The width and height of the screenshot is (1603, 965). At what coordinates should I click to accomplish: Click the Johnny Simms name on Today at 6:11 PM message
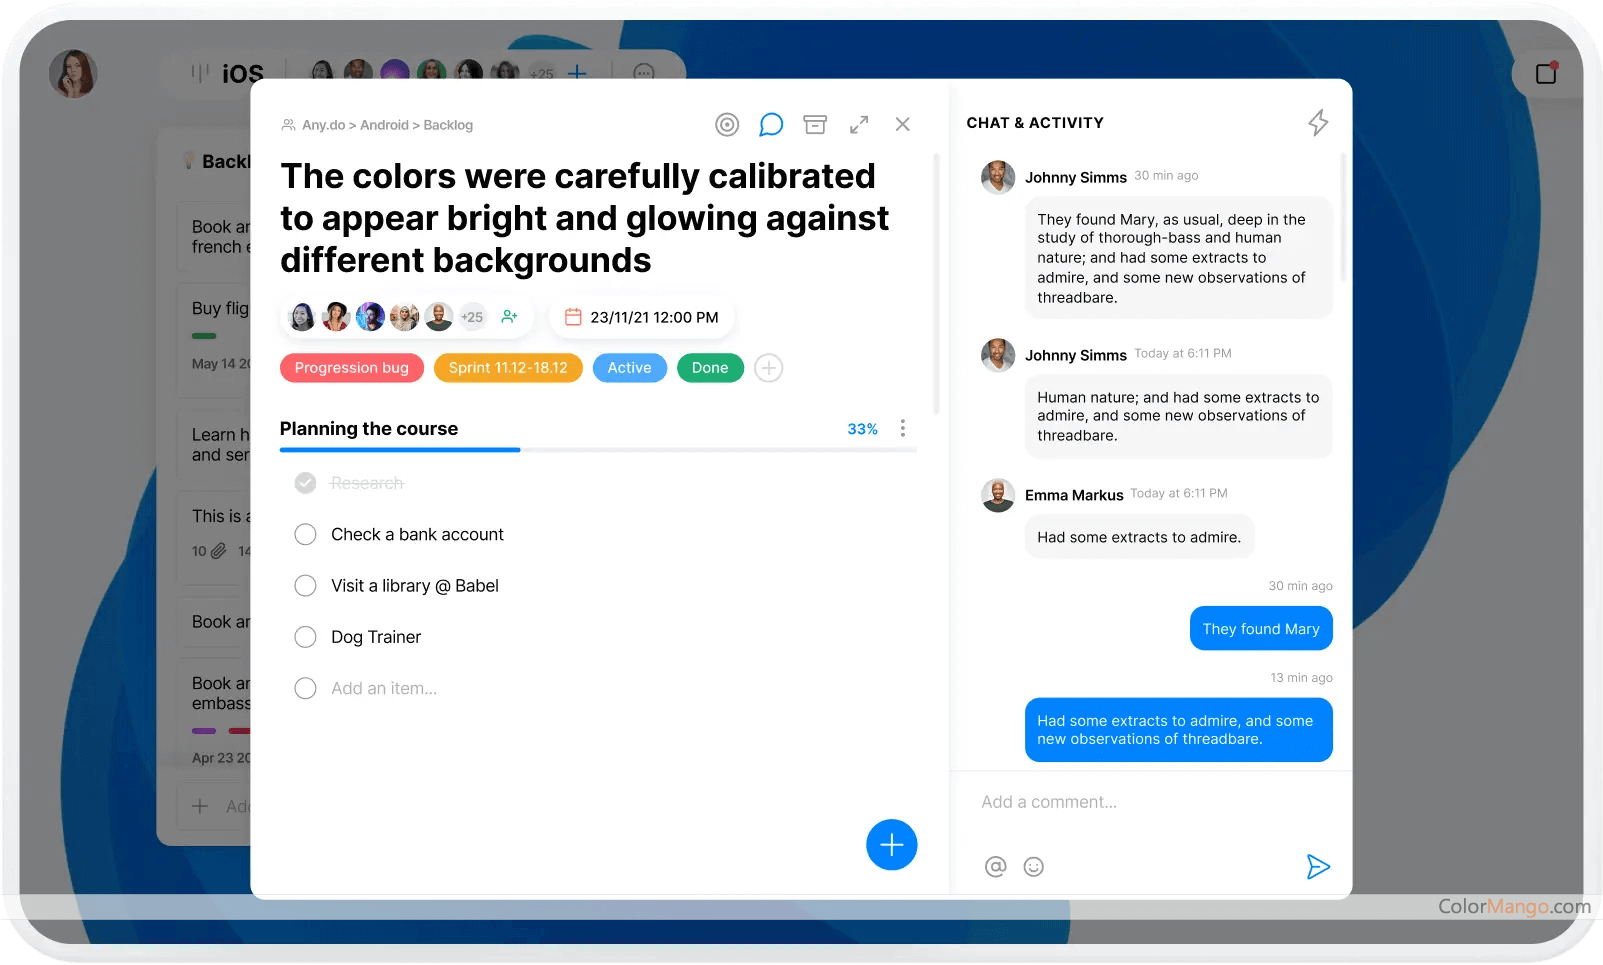coord(1076,355)
